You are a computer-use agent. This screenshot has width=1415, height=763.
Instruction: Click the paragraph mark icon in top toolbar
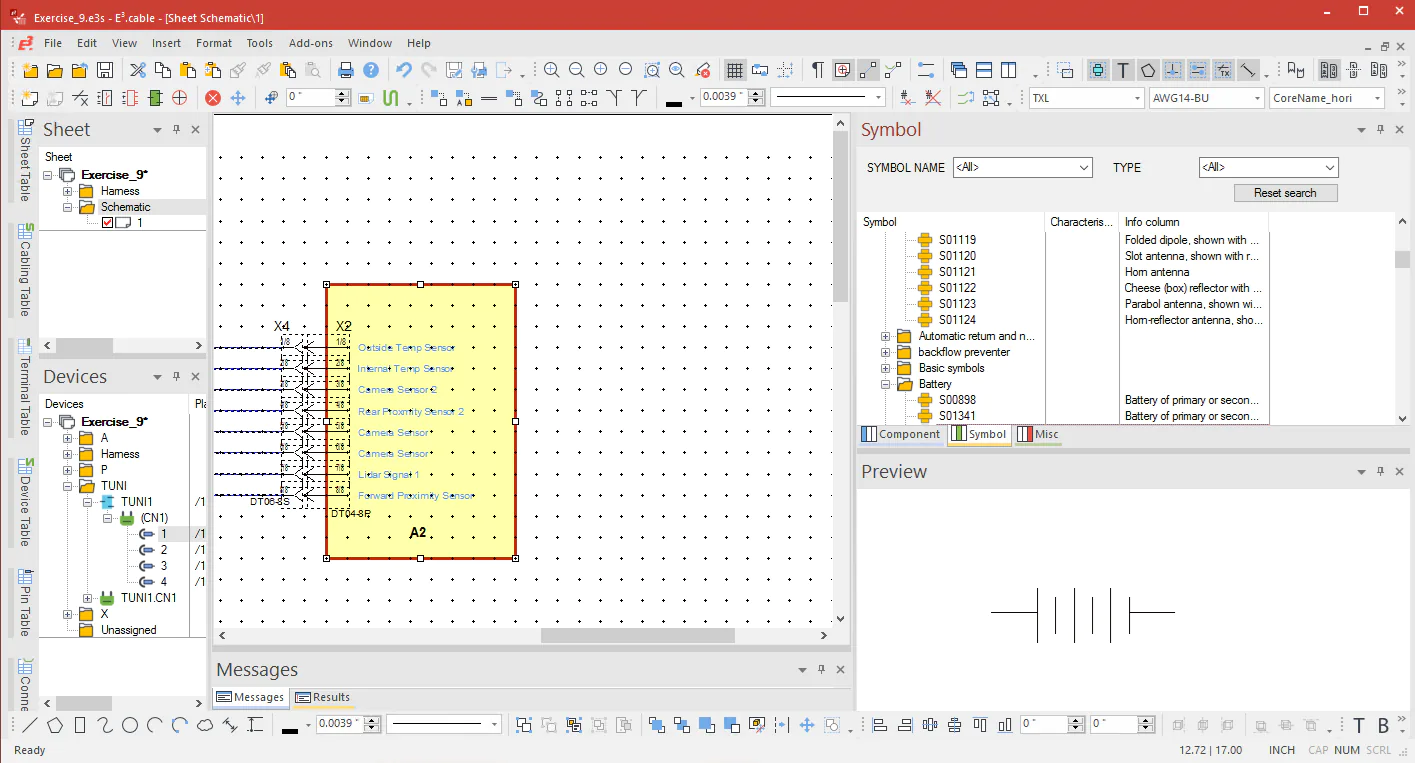point(818,70)
